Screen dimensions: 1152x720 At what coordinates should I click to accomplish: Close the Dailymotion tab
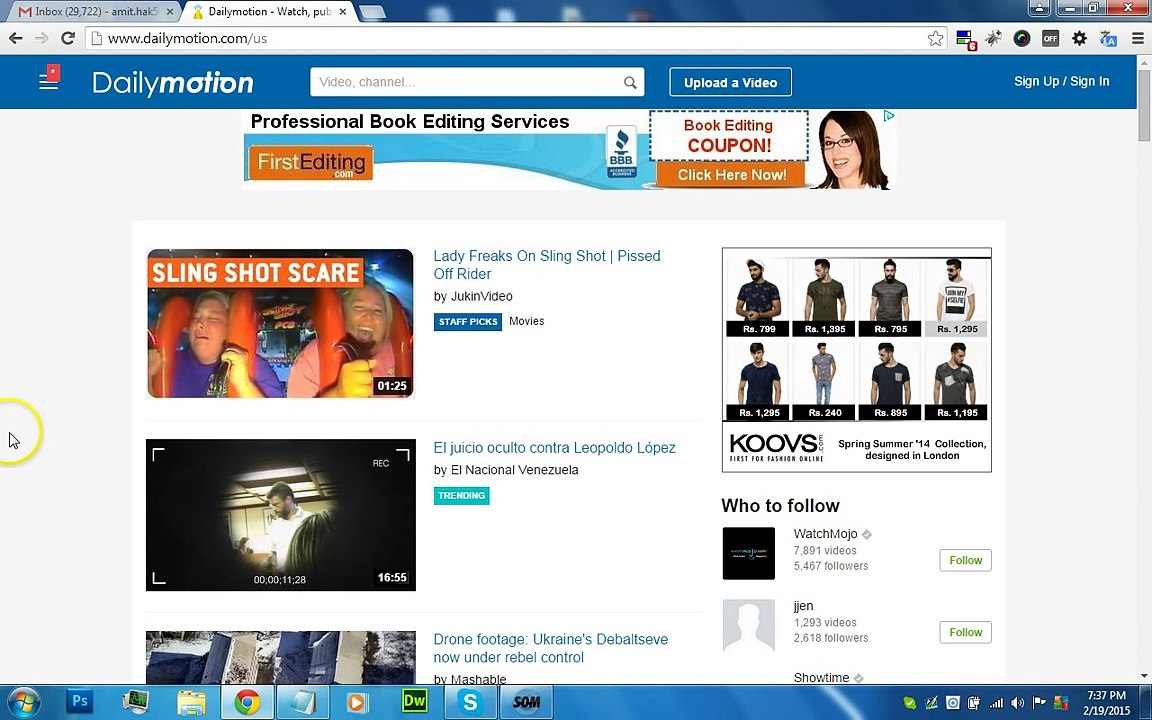pyautogui.click(x=342, y=12)
